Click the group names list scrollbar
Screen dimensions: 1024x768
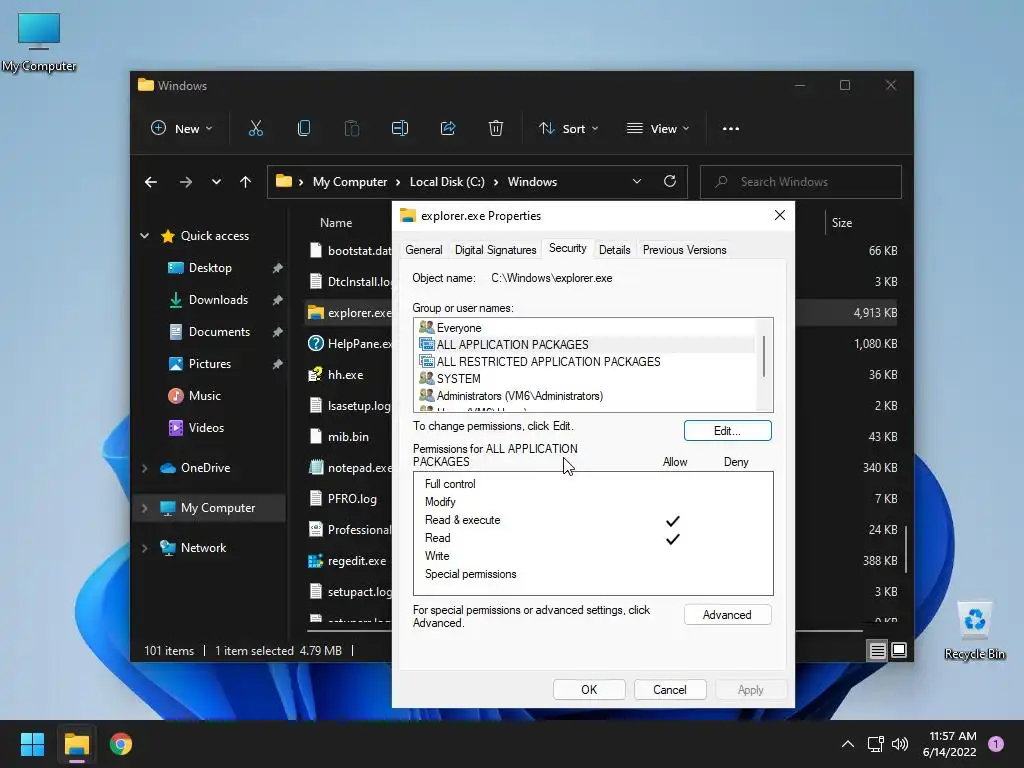pos(763,357)
